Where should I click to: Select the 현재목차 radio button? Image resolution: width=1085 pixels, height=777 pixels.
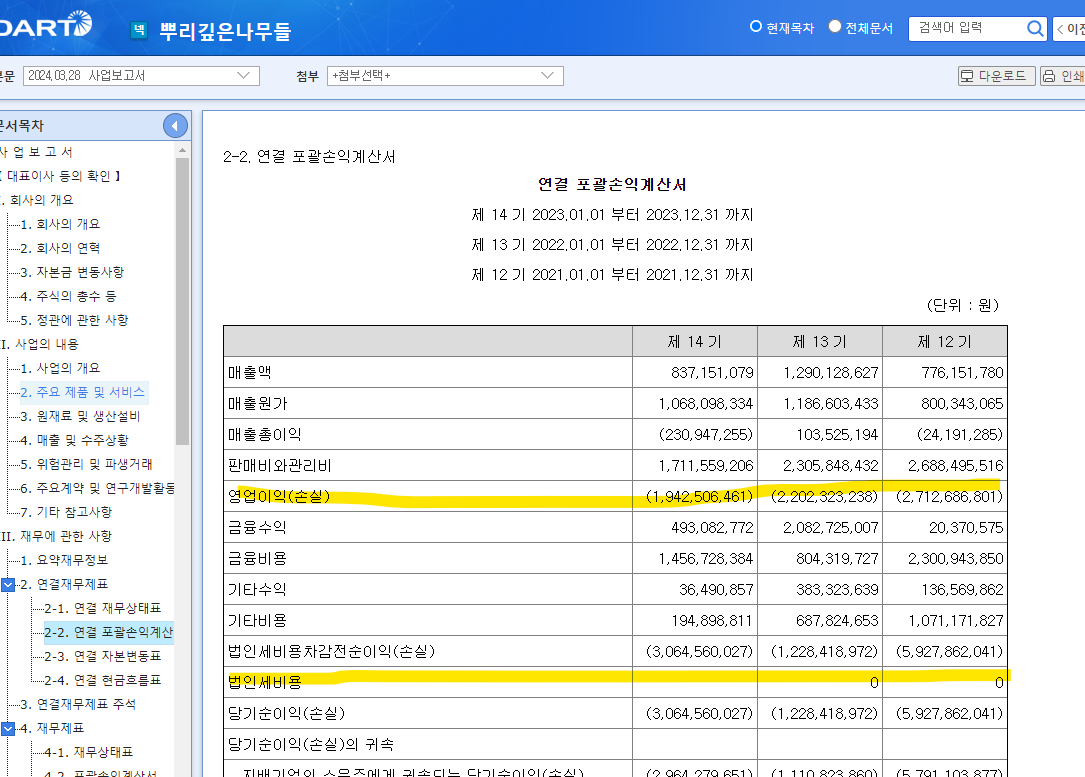tap(756, 26)
